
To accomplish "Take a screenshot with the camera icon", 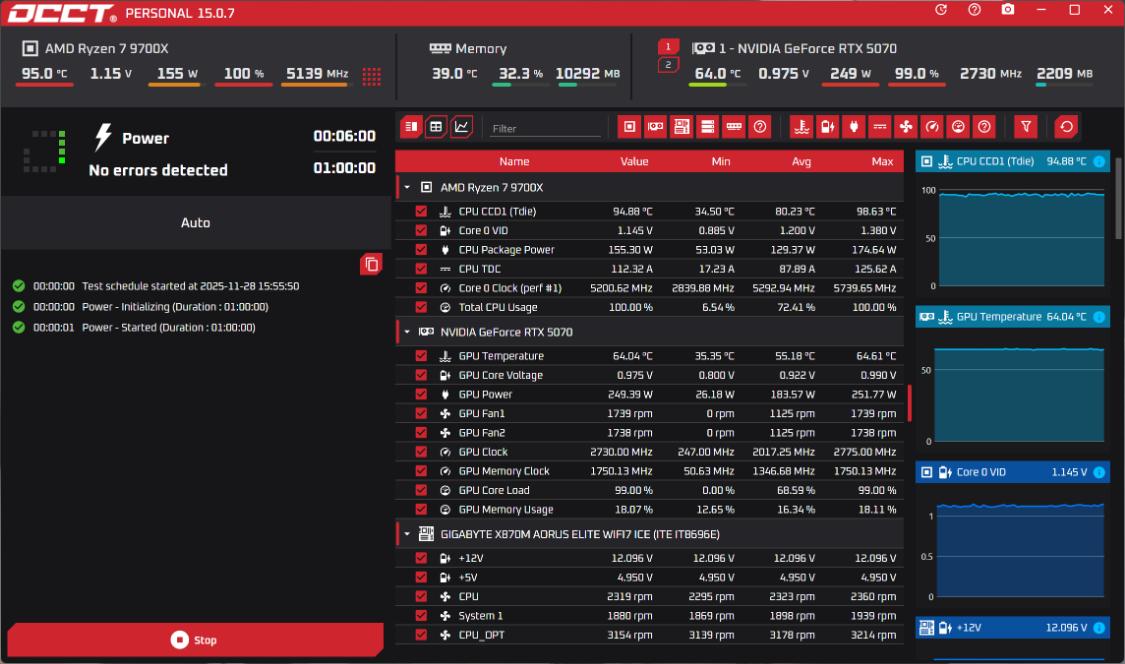I will pos(1007,10).
